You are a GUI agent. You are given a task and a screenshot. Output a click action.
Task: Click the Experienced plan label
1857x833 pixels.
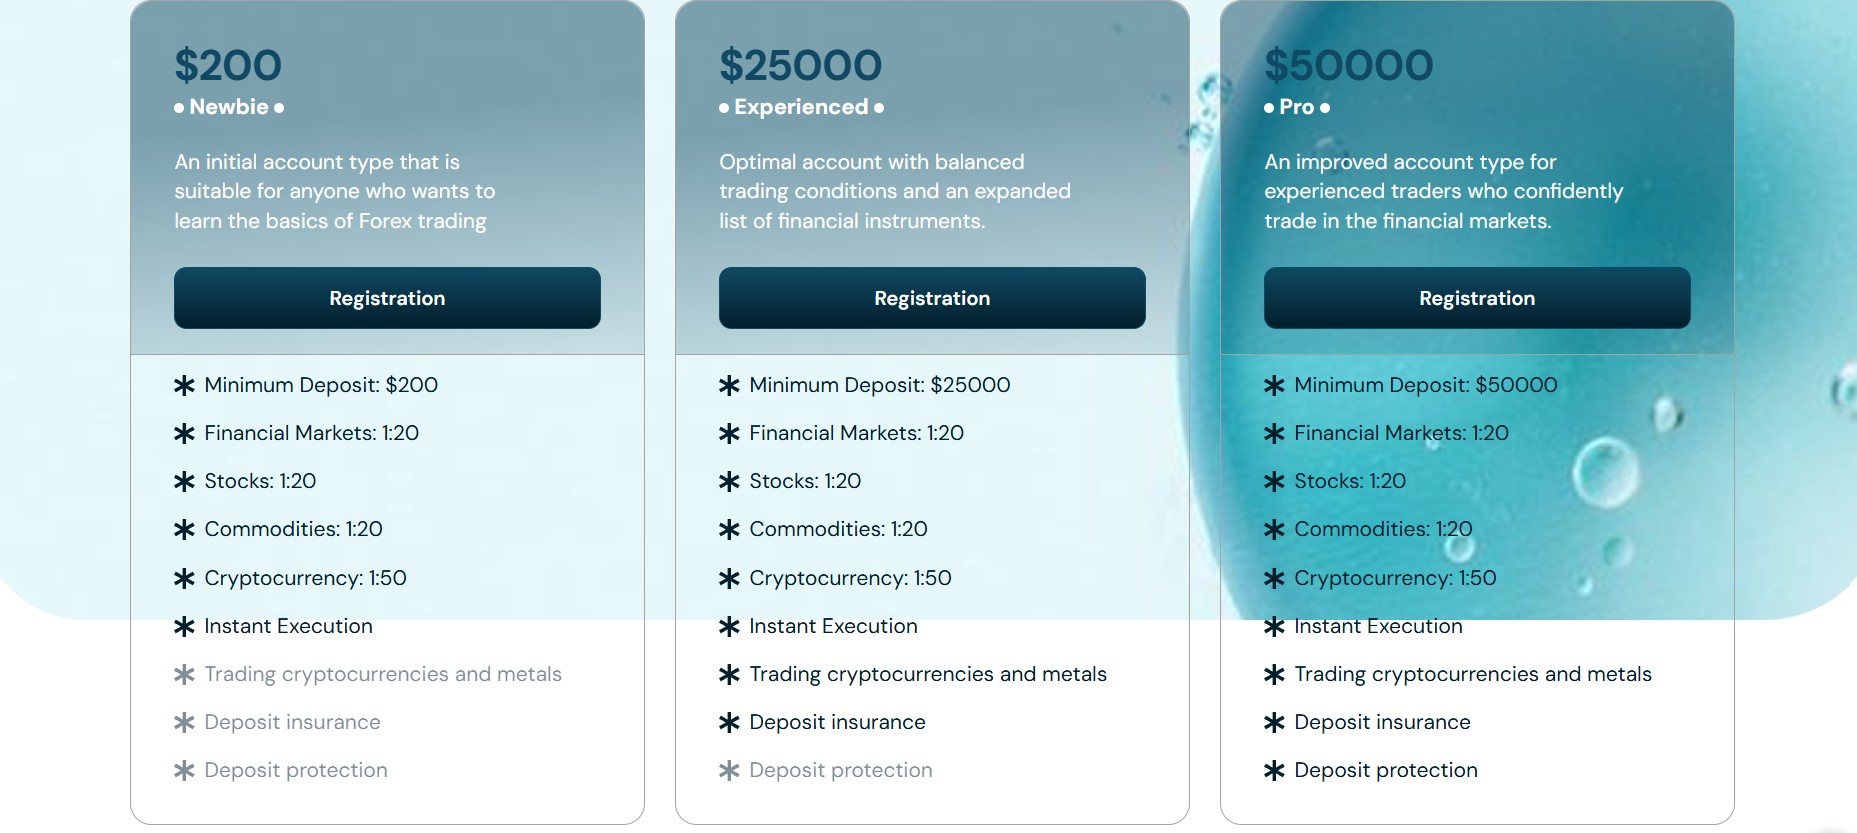tap(801, 107)
